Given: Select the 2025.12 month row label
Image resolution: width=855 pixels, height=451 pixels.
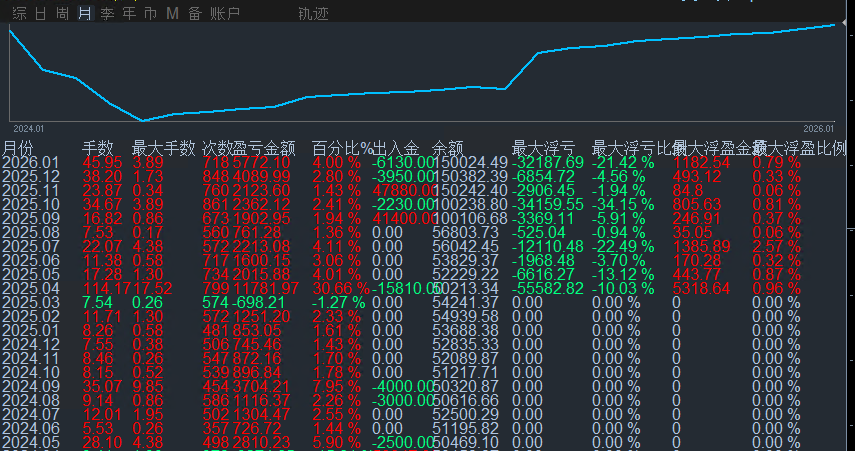Looking at the screenshot, I should click(x=31, y=177).
